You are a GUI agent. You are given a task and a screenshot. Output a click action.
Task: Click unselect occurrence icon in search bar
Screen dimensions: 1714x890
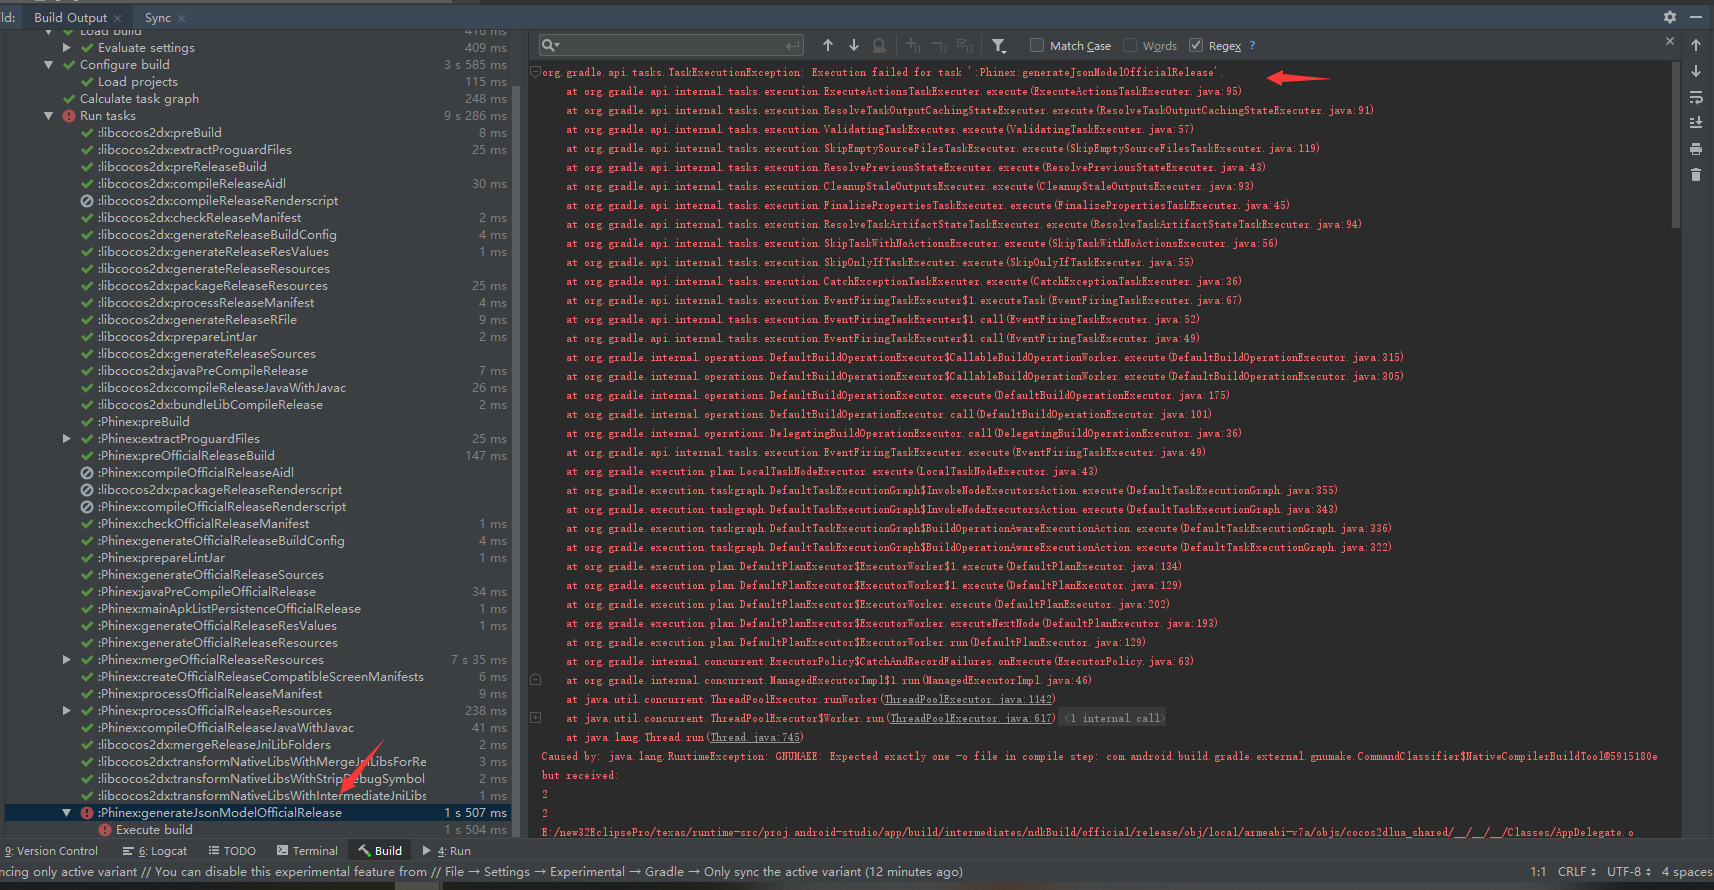(939, 45)
